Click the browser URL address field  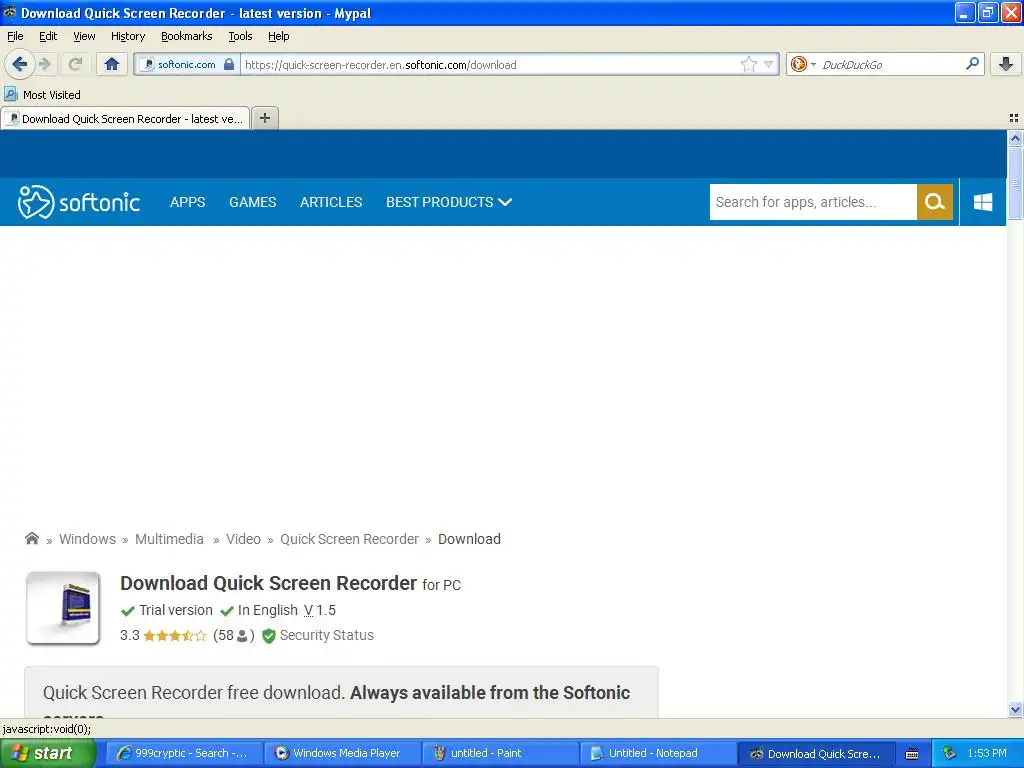490,64
